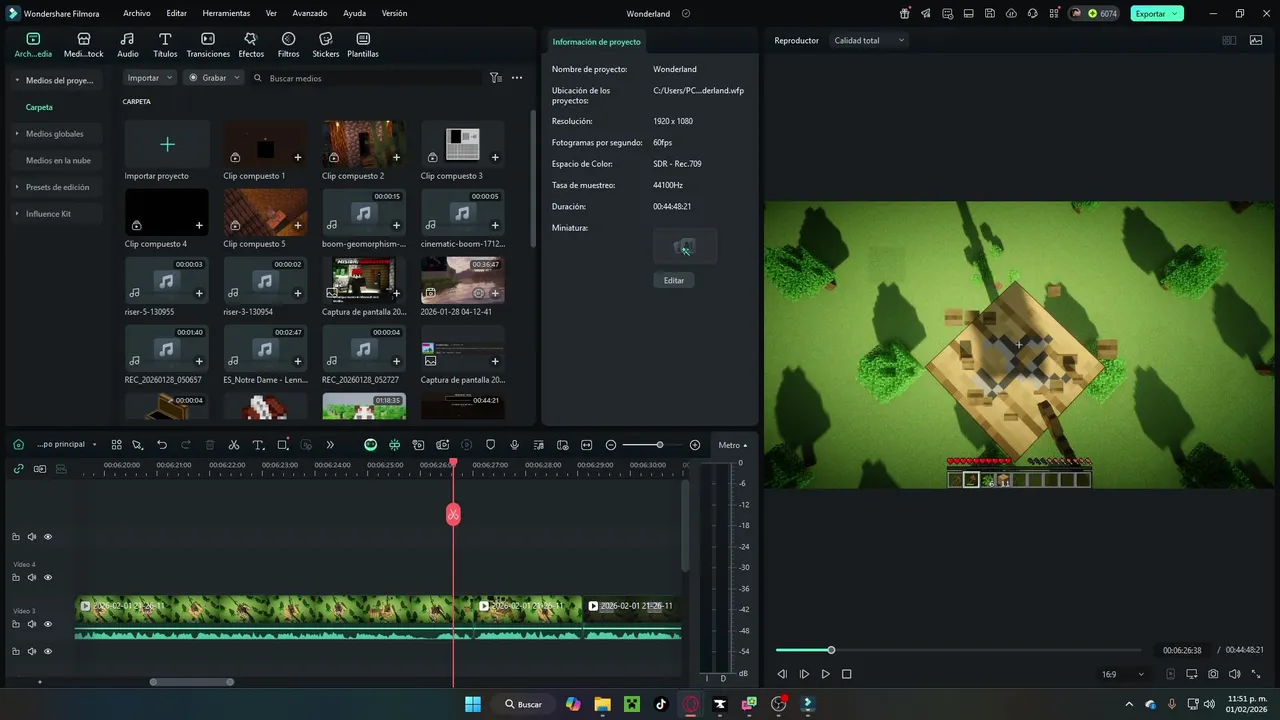Screen dimensions: 1280x720
Task: Select the Crop rectangle tool in timeline toolbar
Action: (x=283, y=445)
